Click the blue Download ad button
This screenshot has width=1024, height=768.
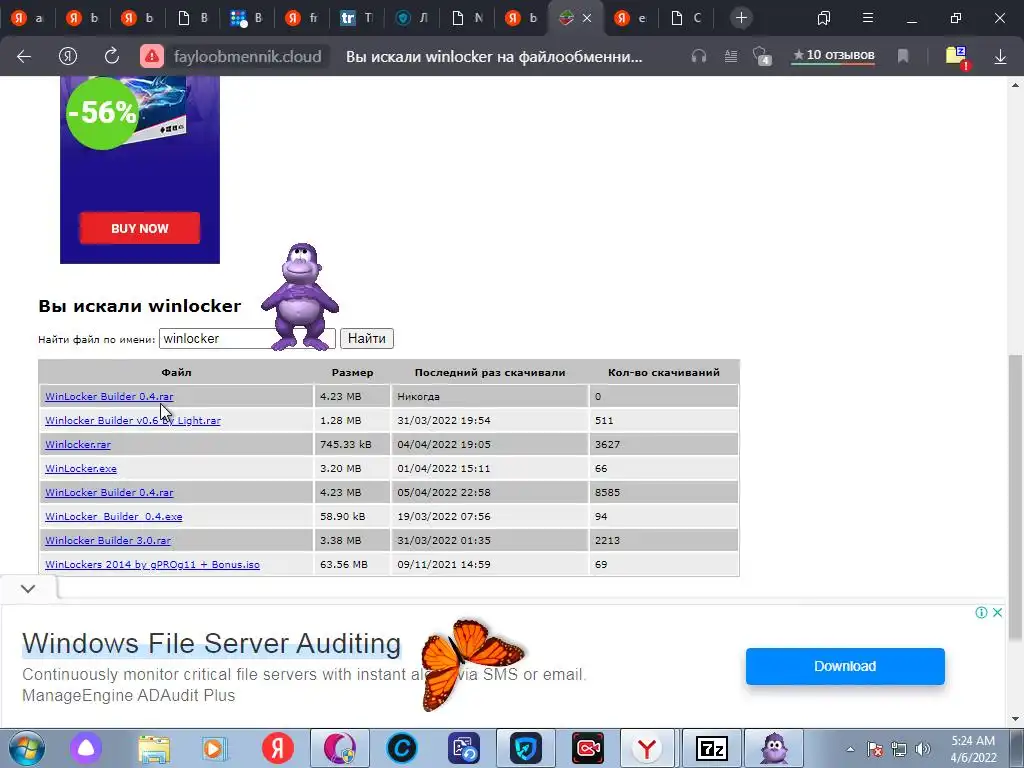pos(845,666)
